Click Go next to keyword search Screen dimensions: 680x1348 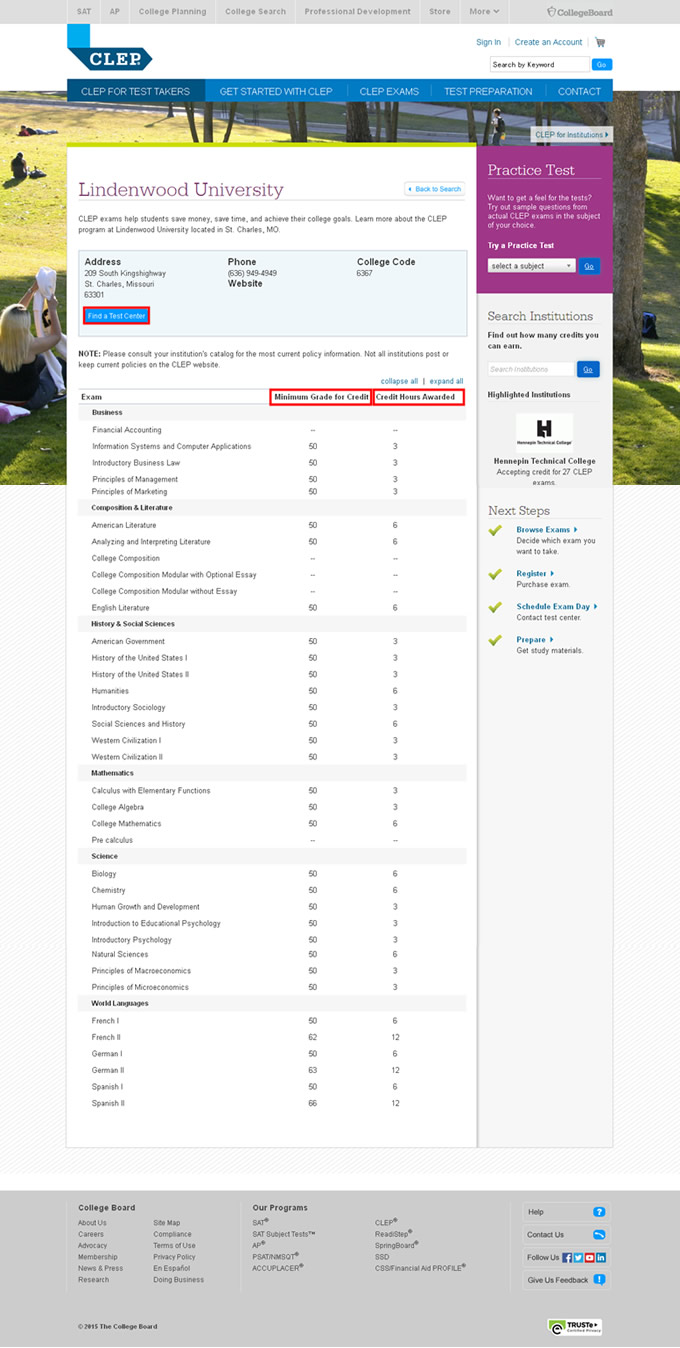pos(601,64)
